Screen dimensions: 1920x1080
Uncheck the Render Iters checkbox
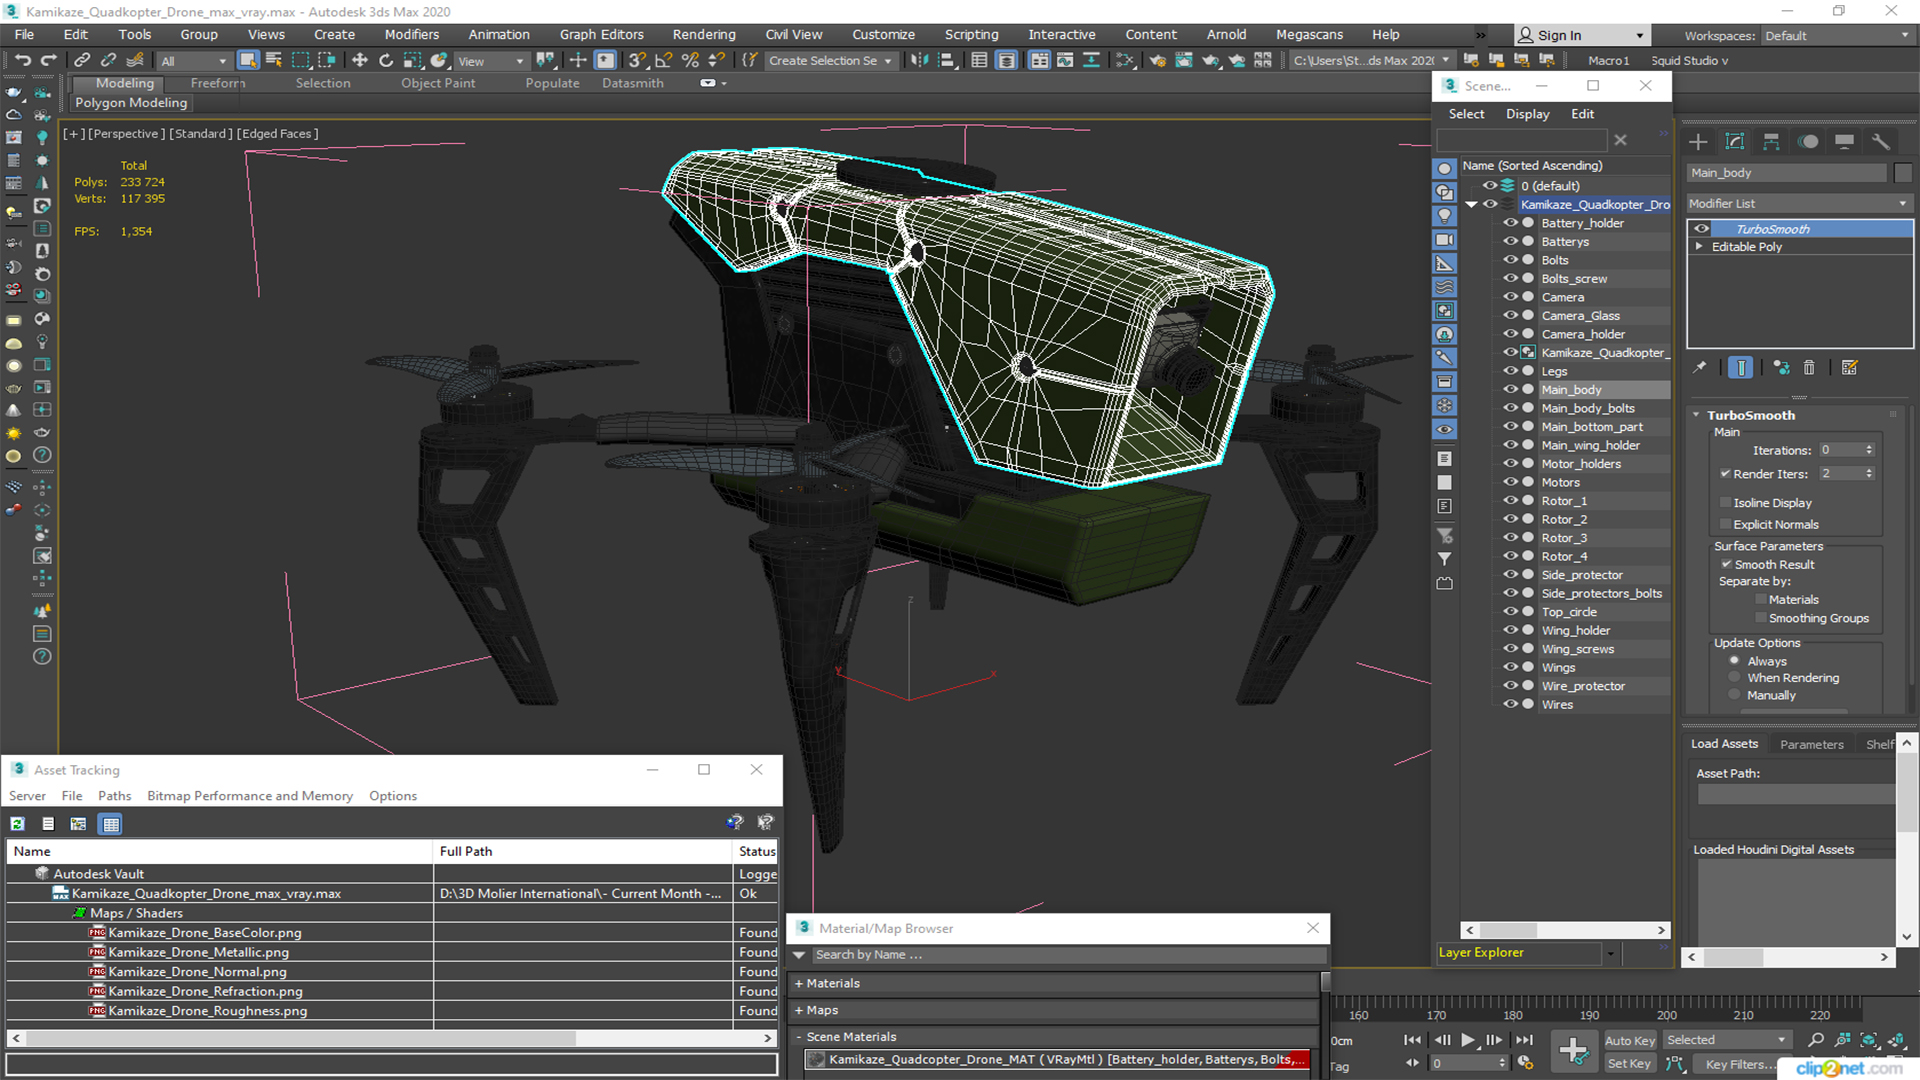tap(1725, 474)
